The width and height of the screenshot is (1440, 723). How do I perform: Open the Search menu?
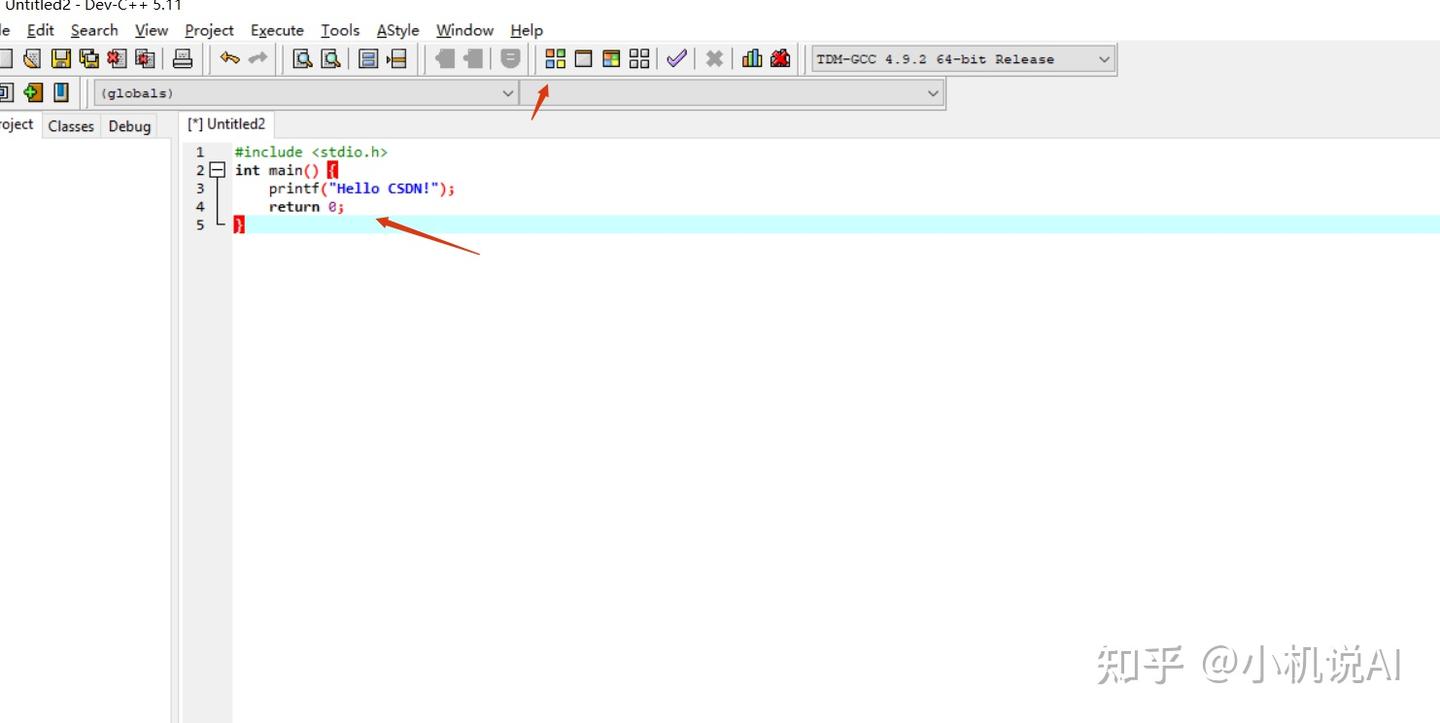tap(94, 30)
